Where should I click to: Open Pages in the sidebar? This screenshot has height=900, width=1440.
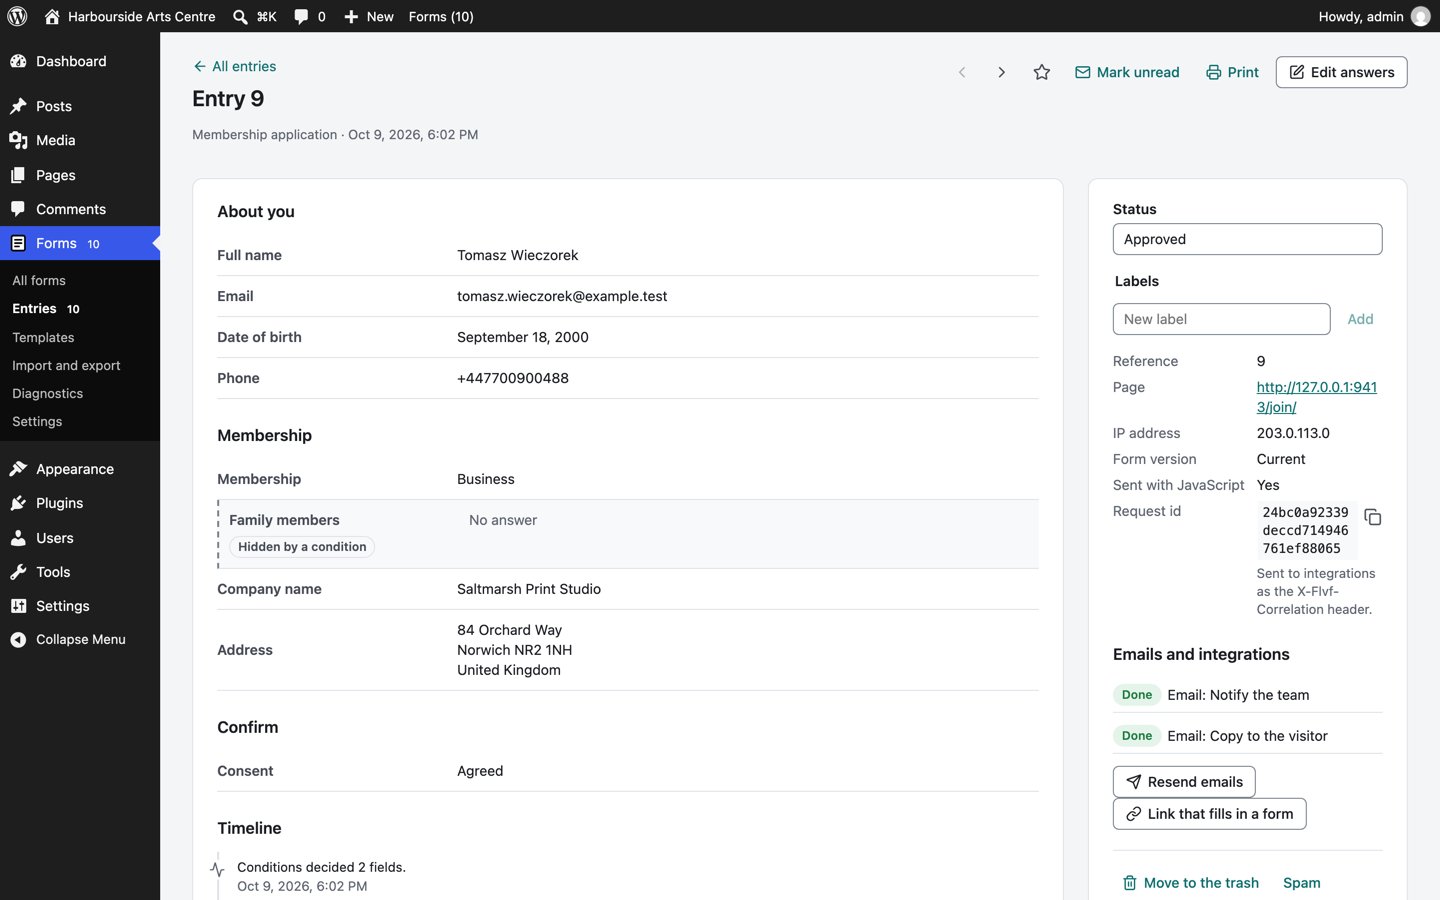click(80, 175)
